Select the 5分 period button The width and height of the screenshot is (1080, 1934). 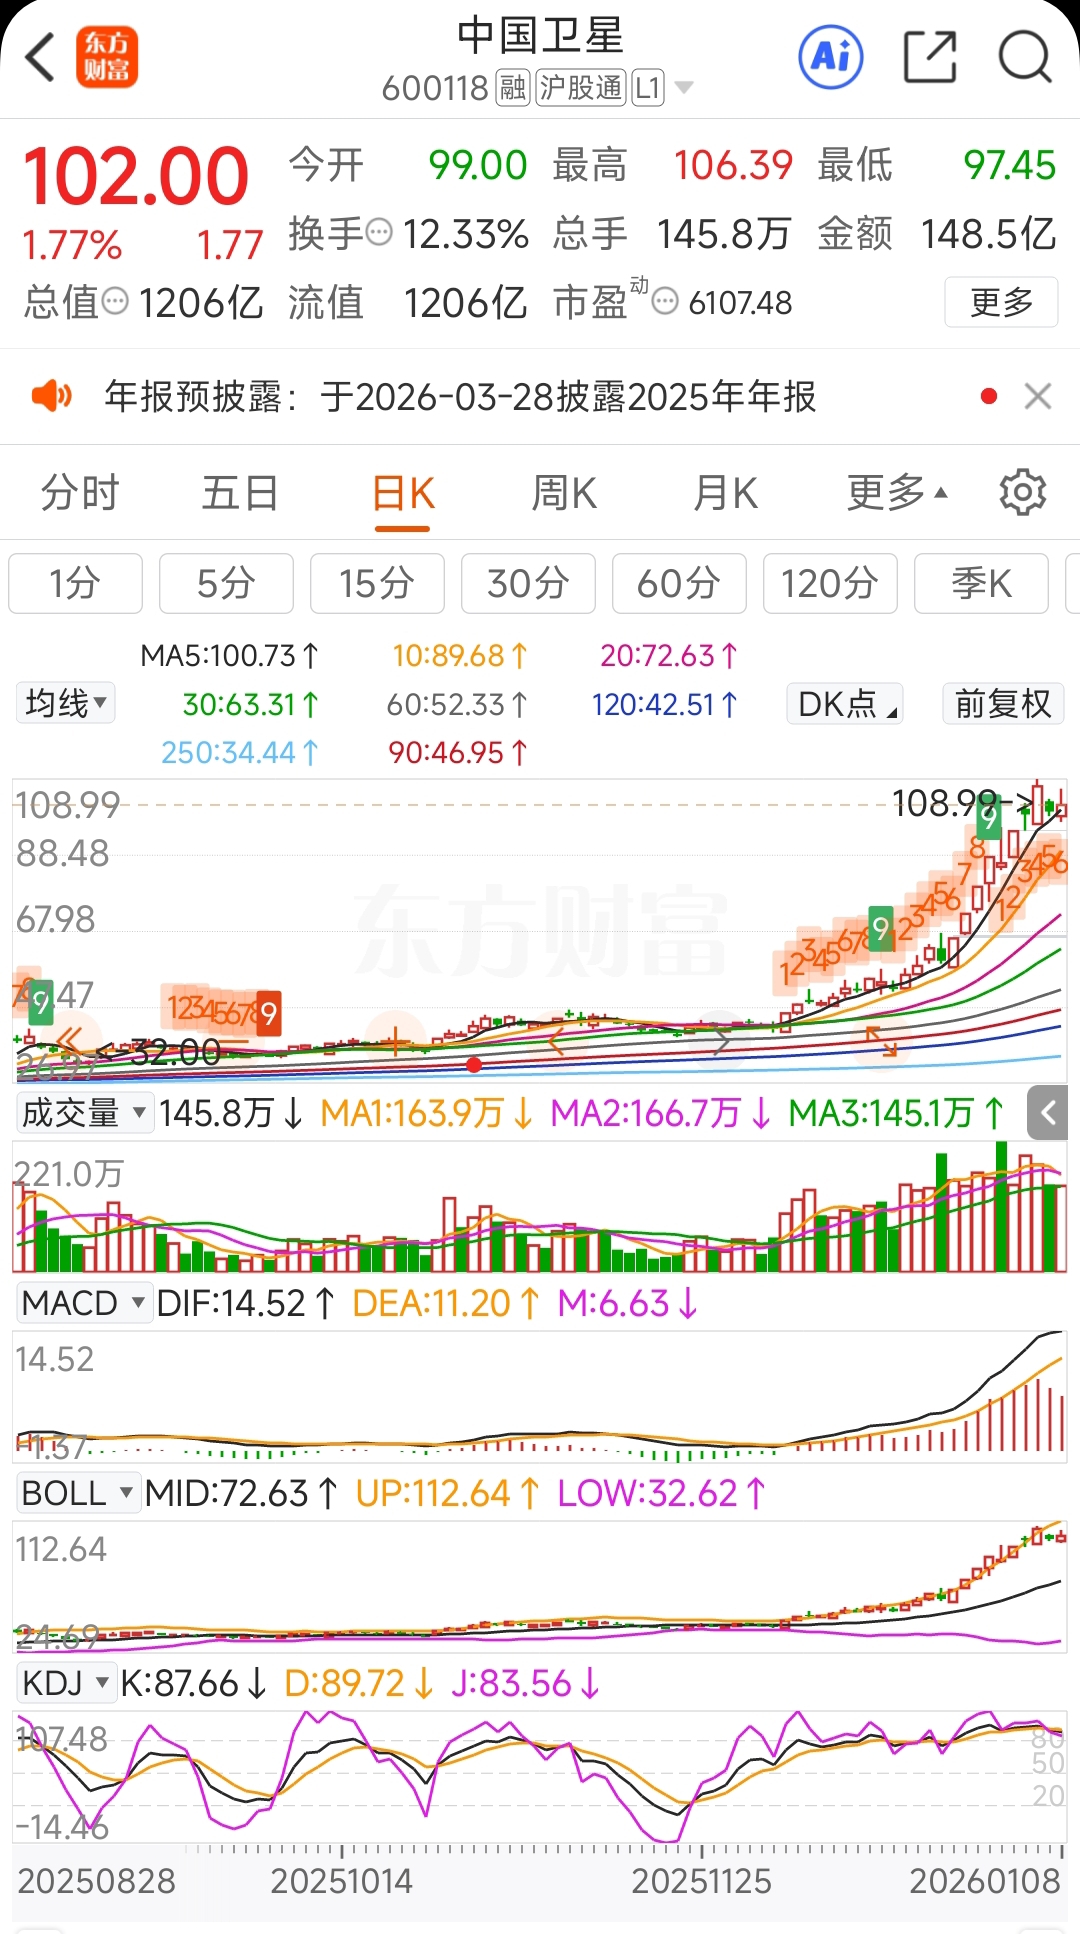click(226, 583)
